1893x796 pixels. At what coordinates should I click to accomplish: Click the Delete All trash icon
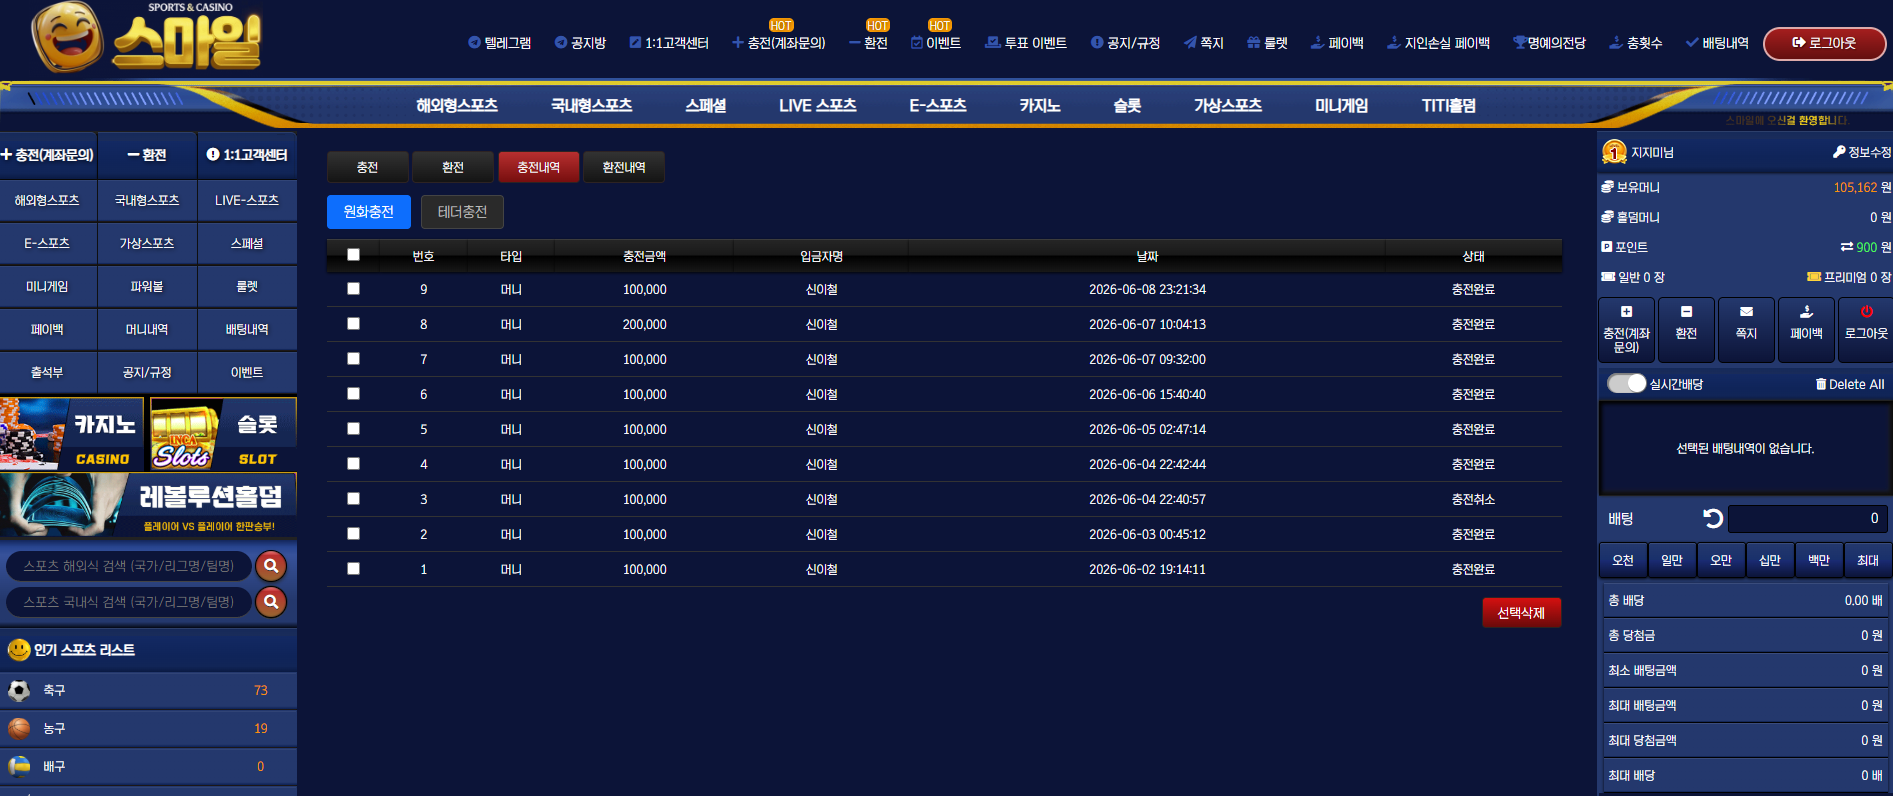point(1821,384)
